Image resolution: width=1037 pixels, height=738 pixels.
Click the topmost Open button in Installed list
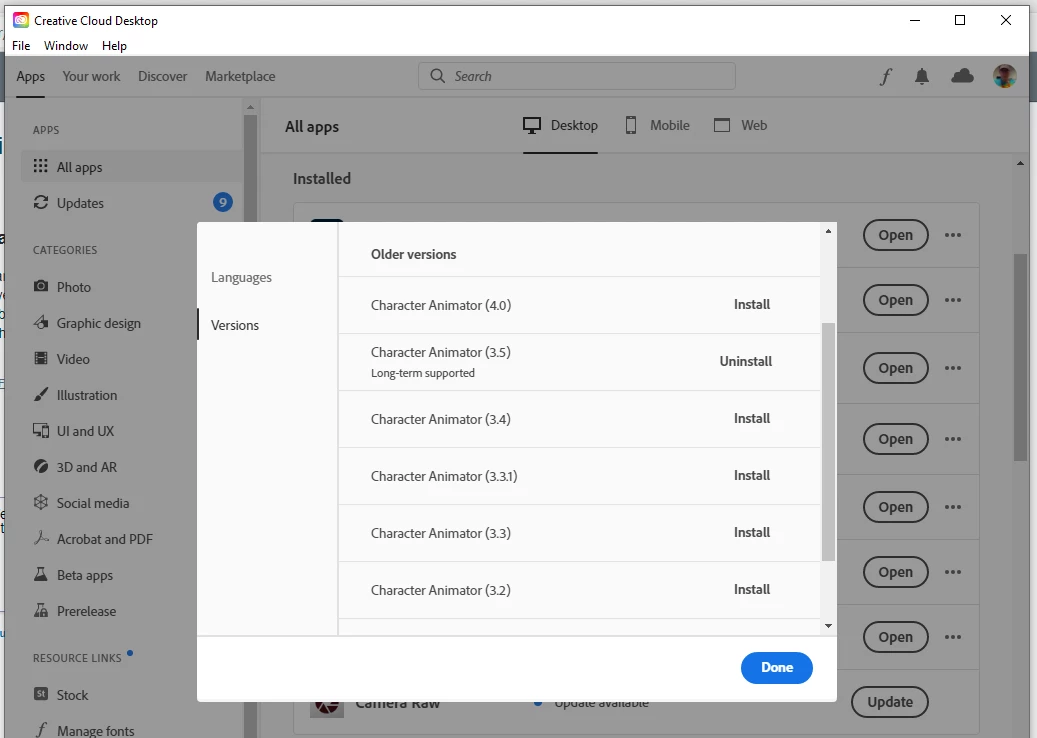coord(895,235)
